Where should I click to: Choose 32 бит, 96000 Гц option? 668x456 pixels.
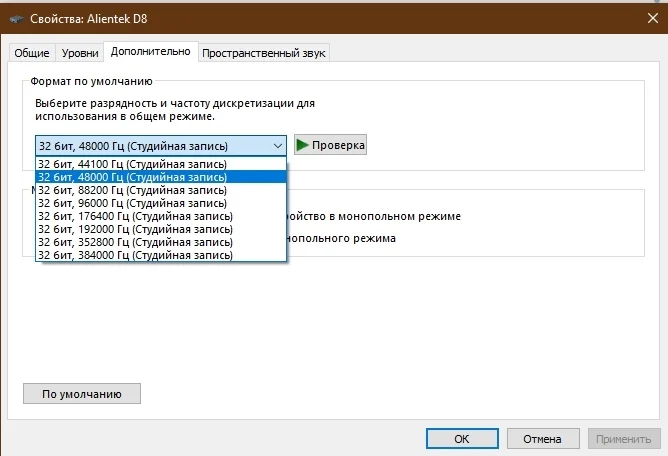[x=161, y=203]
